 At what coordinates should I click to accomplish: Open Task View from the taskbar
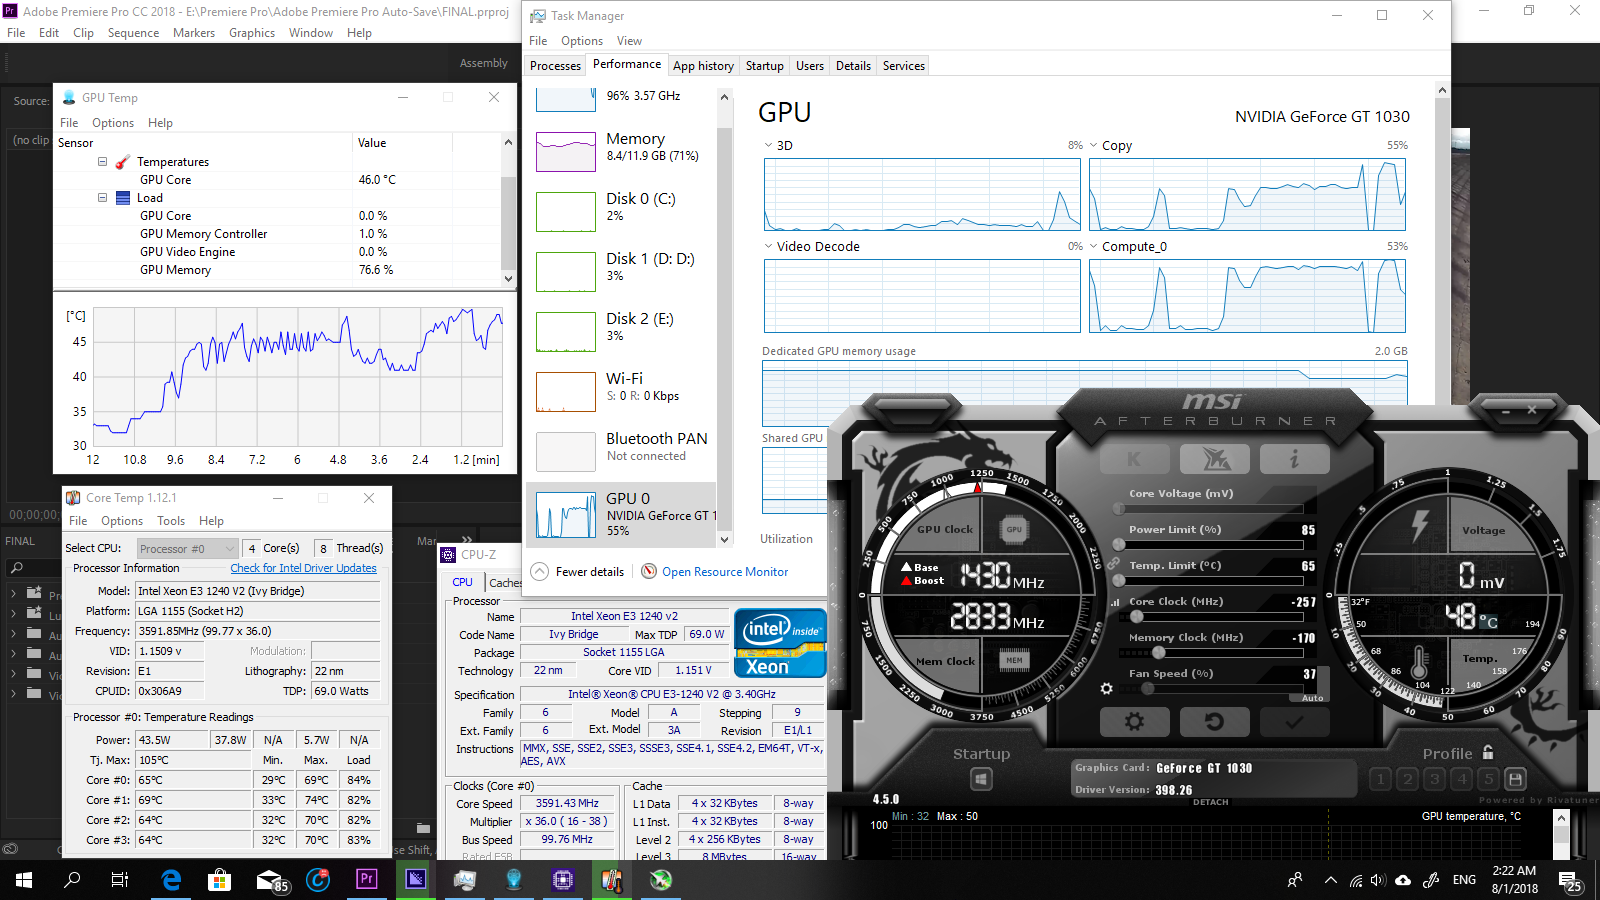tap(119, 880)
